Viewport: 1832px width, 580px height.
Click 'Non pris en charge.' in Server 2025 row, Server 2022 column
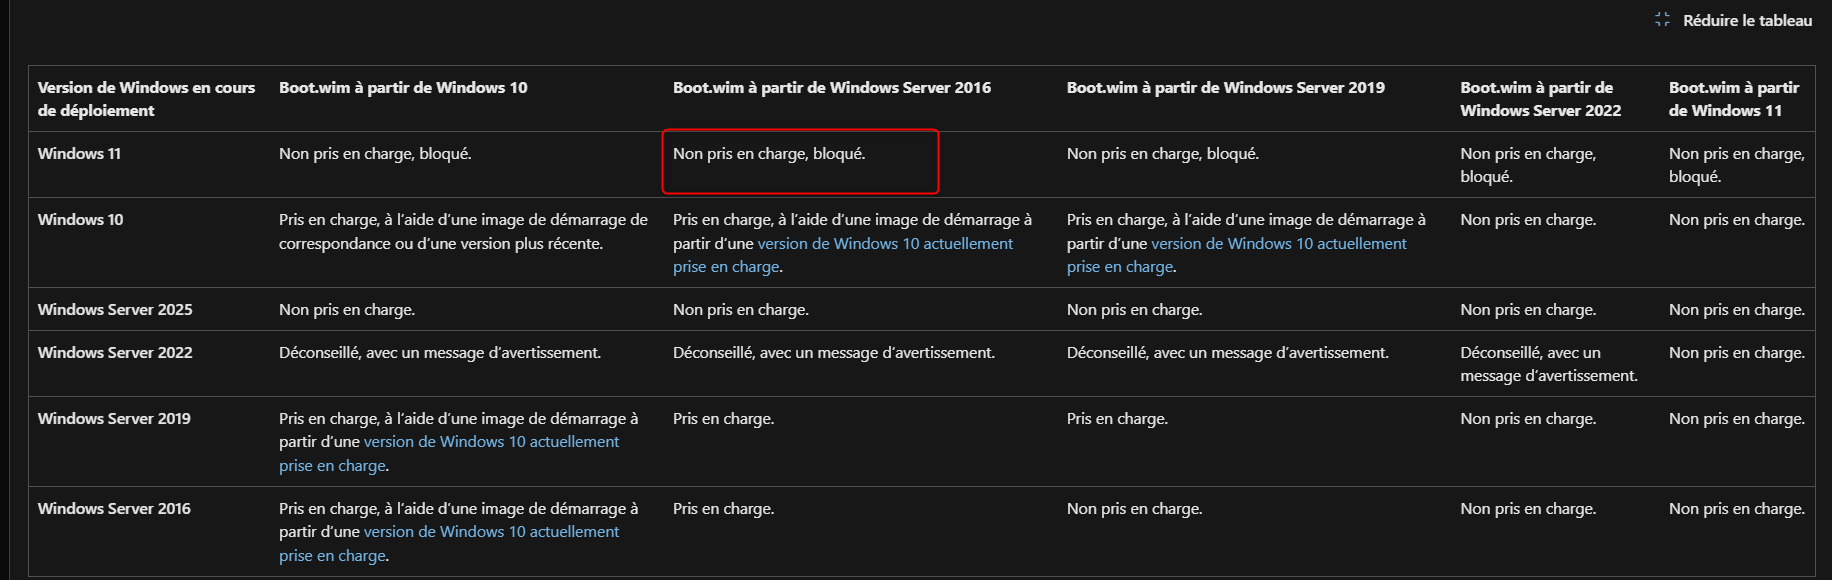pyautogui.click(x=1528, y=310)
